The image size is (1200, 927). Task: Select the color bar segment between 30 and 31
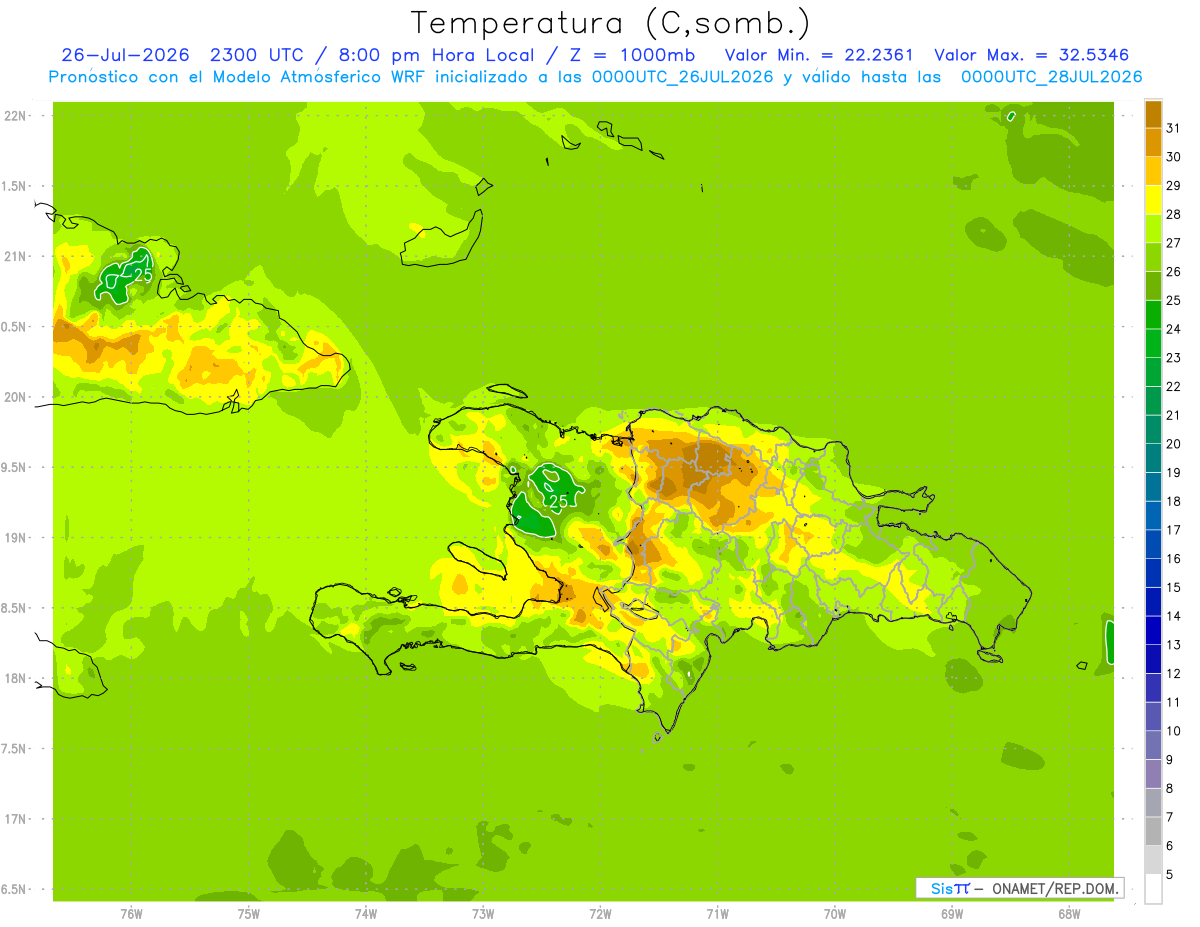pos(1153,142)
